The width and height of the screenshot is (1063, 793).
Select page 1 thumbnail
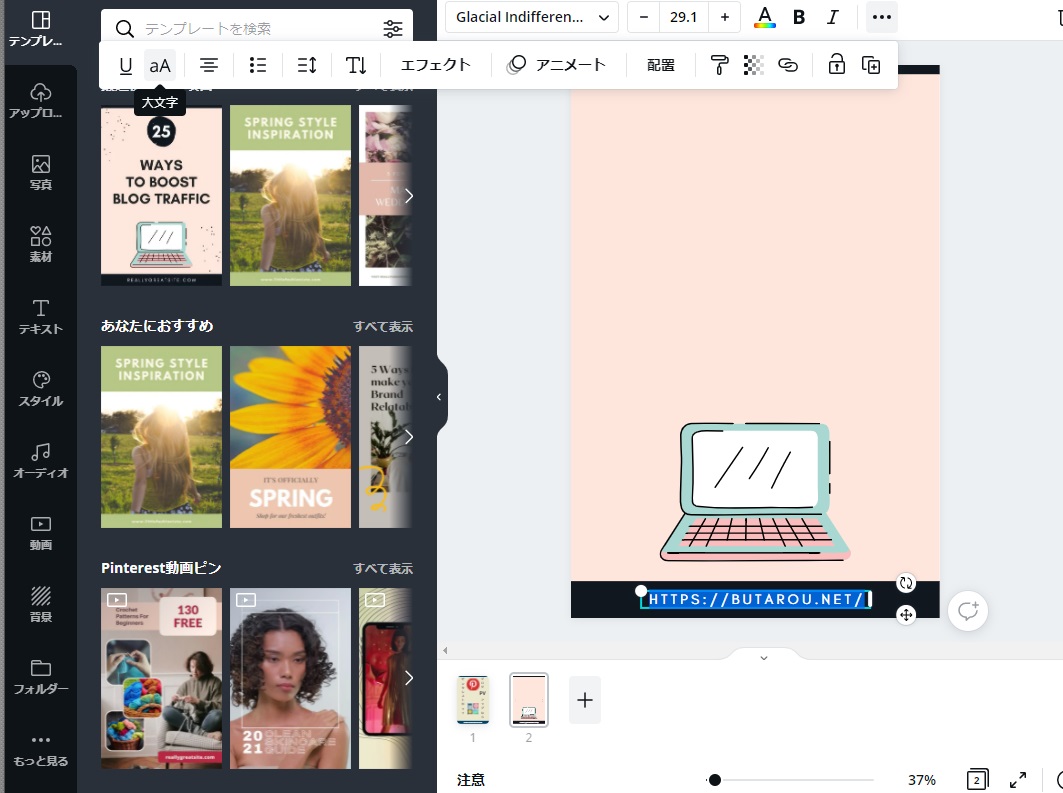click(x=473, y=700)
